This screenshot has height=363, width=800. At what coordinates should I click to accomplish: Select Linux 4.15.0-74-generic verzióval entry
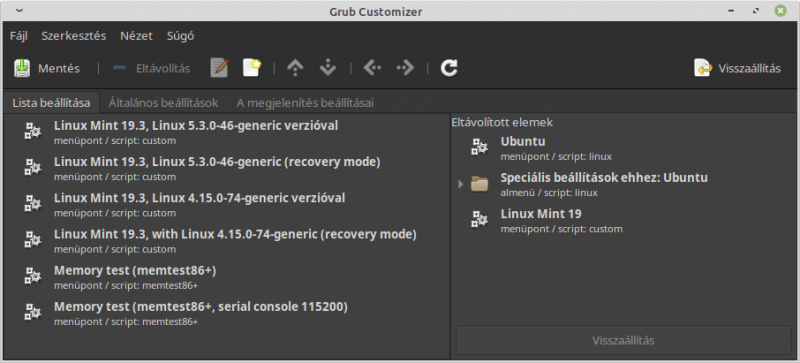[x=227, y=205]
